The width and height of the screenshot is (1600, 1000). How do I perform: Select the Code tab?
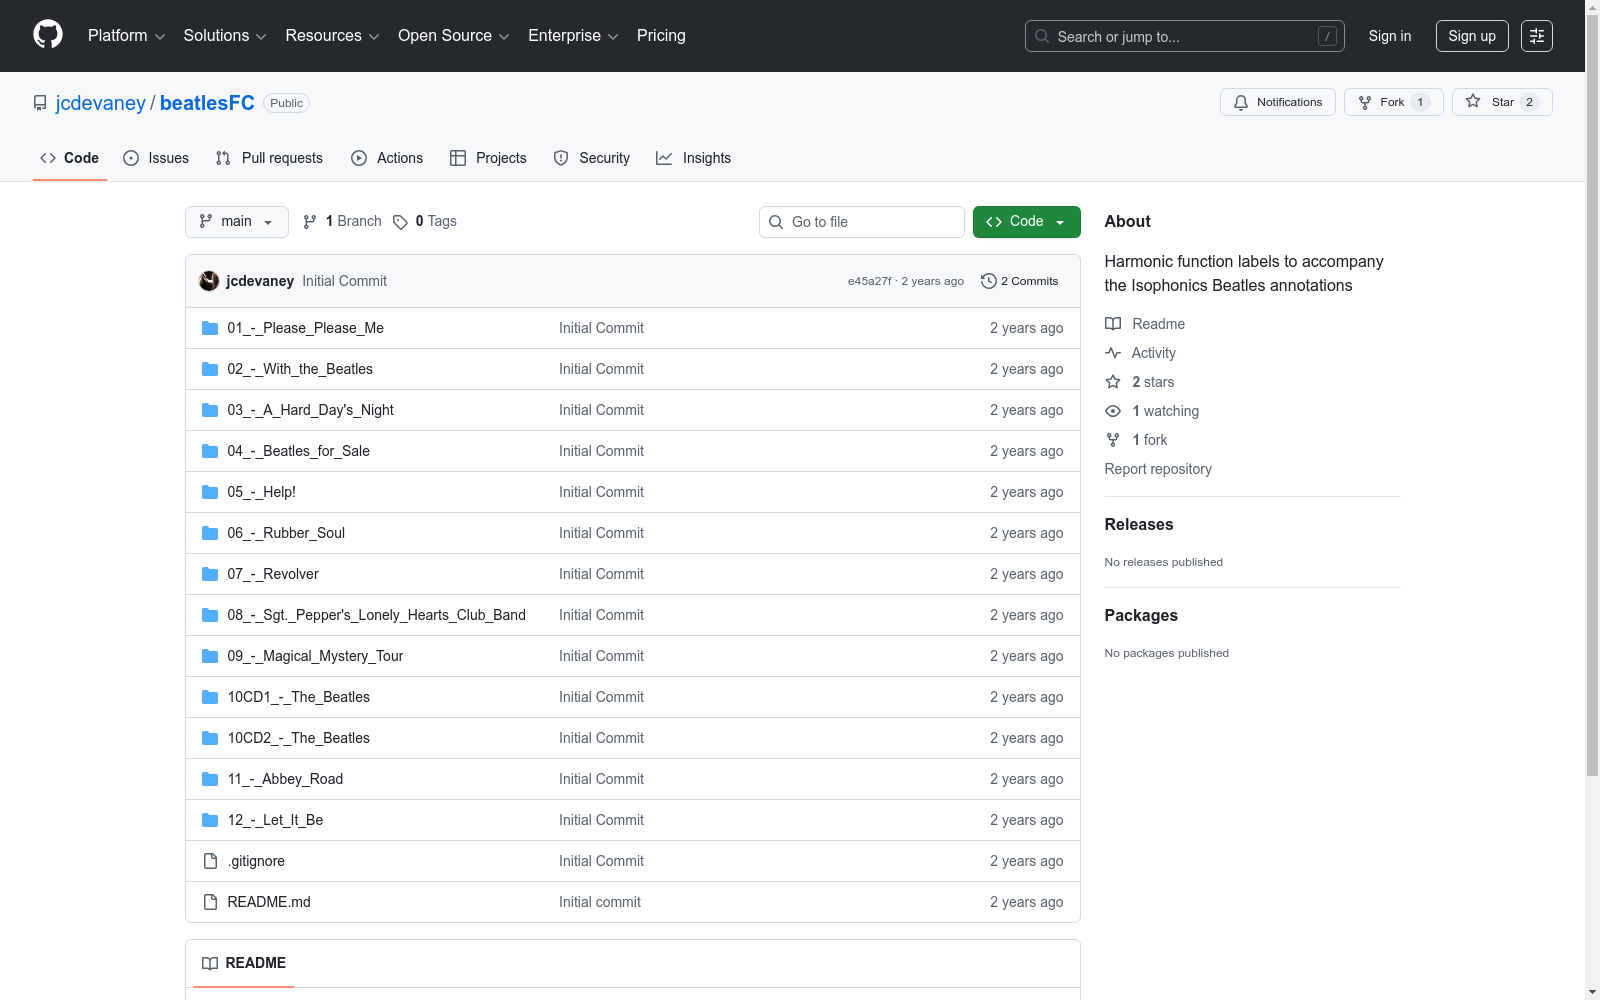pos(70,158)
